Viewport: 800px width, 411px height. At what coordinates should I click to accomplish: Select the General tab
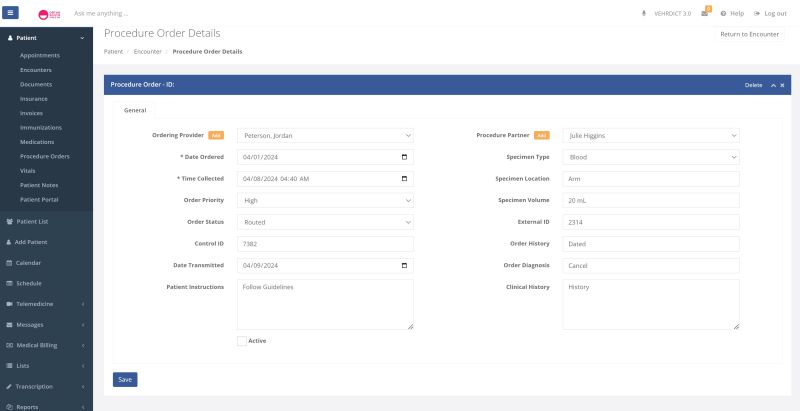click(x=134, y=110)
